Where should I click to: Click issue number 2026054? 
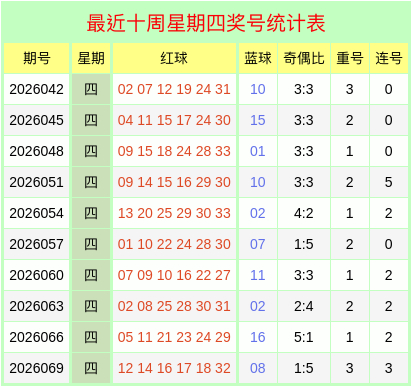click(37, 213)
